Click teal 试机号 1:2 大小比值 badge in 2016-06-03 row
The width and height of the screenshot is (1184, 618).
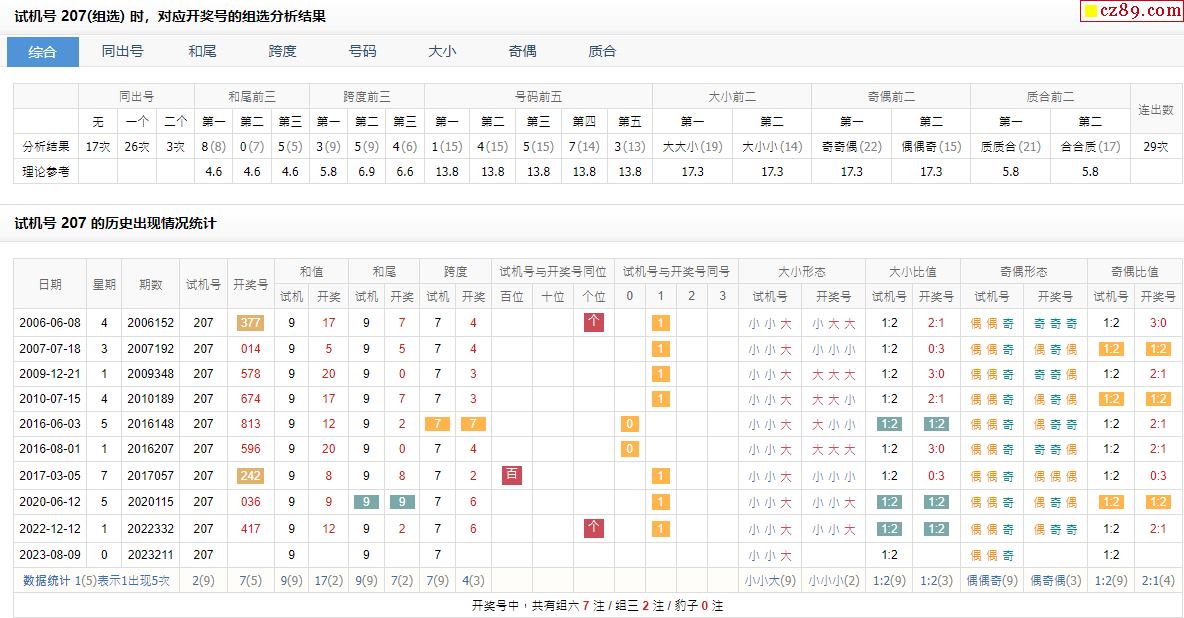pos(890,424)
